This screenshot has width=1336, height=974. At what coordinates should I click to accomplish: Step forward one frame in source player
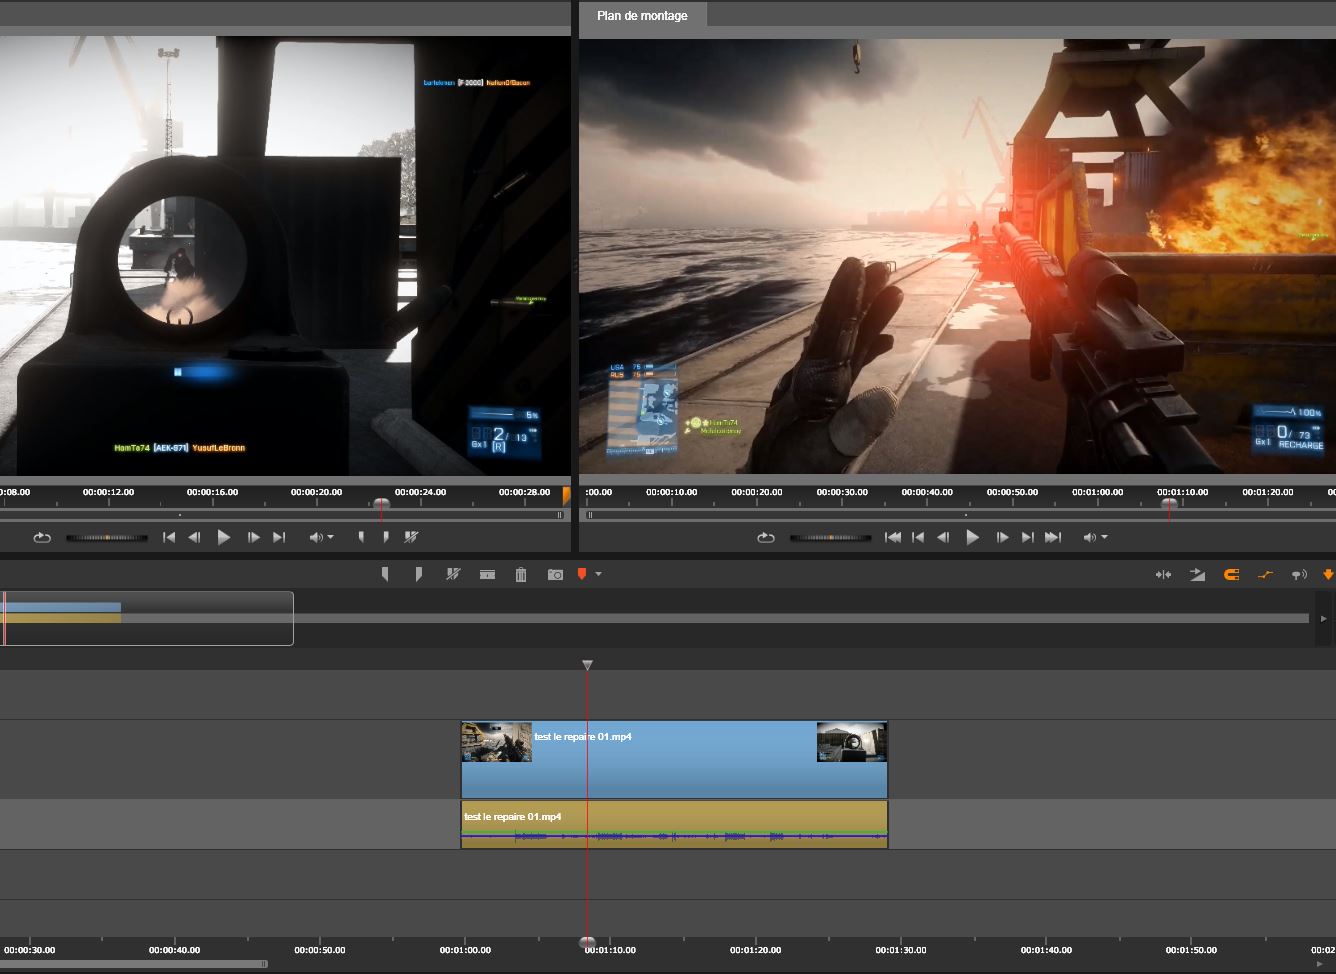pos(253,537)
